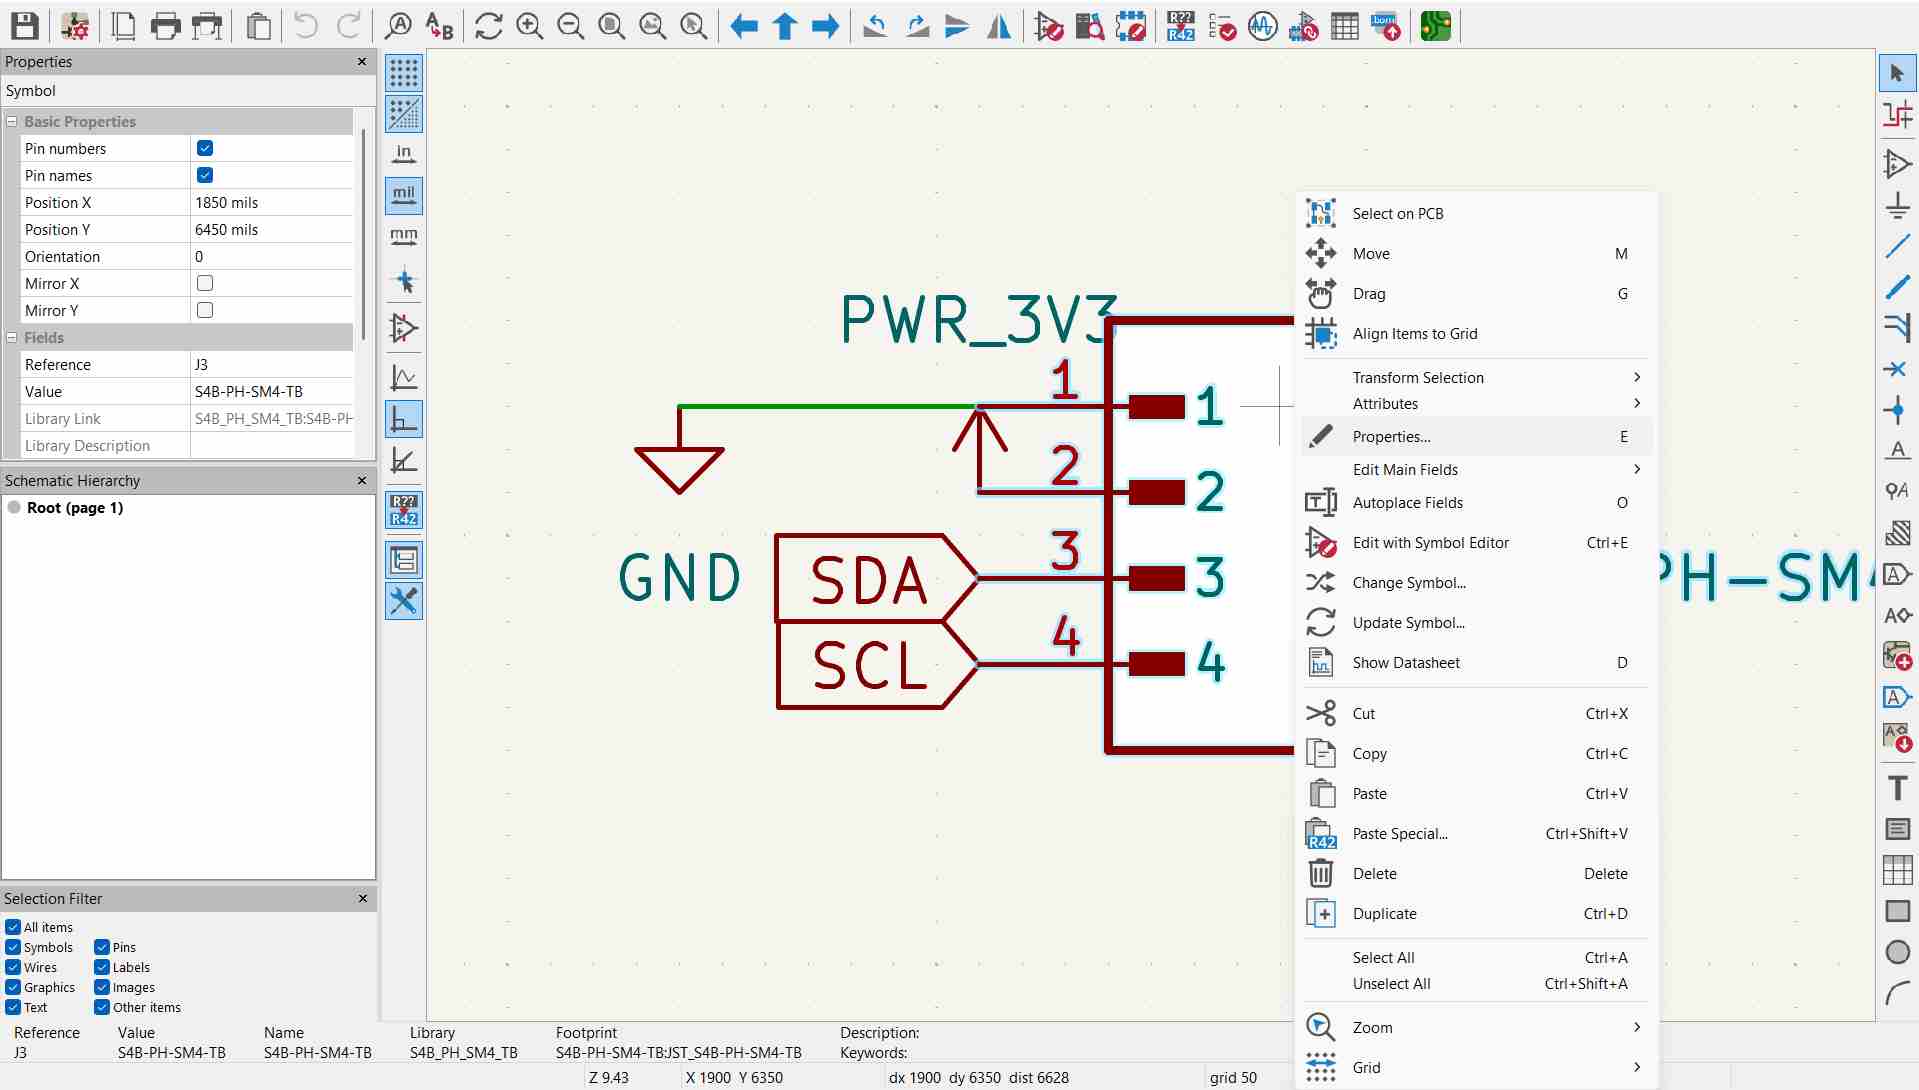Enable the Mirror X checkbox

click(x=205, y=283)
